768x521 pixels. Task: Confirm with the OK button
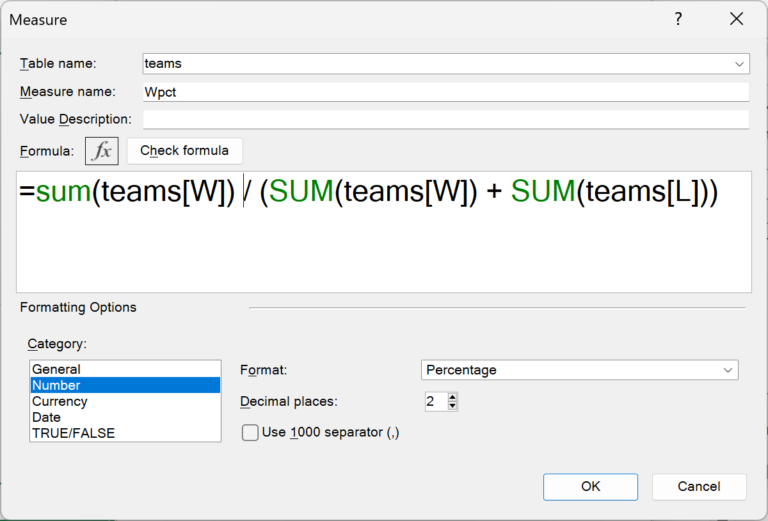point(590,487)
